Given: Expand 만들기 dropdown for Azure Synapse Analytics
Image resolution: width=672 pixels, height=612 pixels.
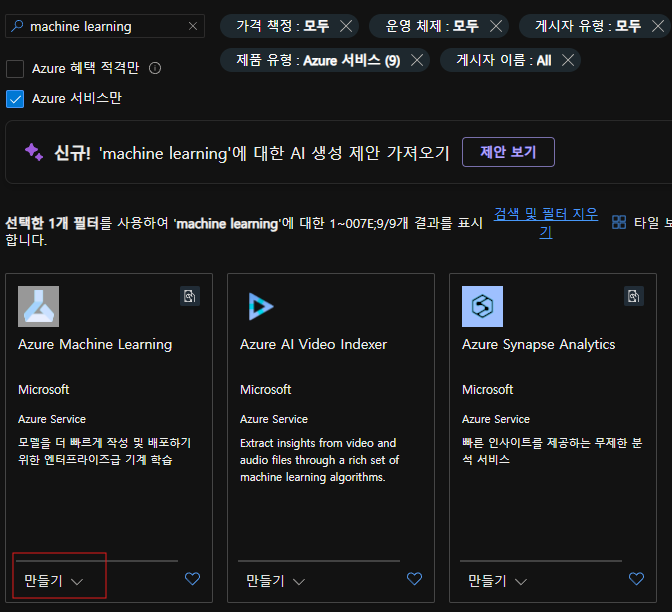Looking at the screenshot, I should (498, 581).
